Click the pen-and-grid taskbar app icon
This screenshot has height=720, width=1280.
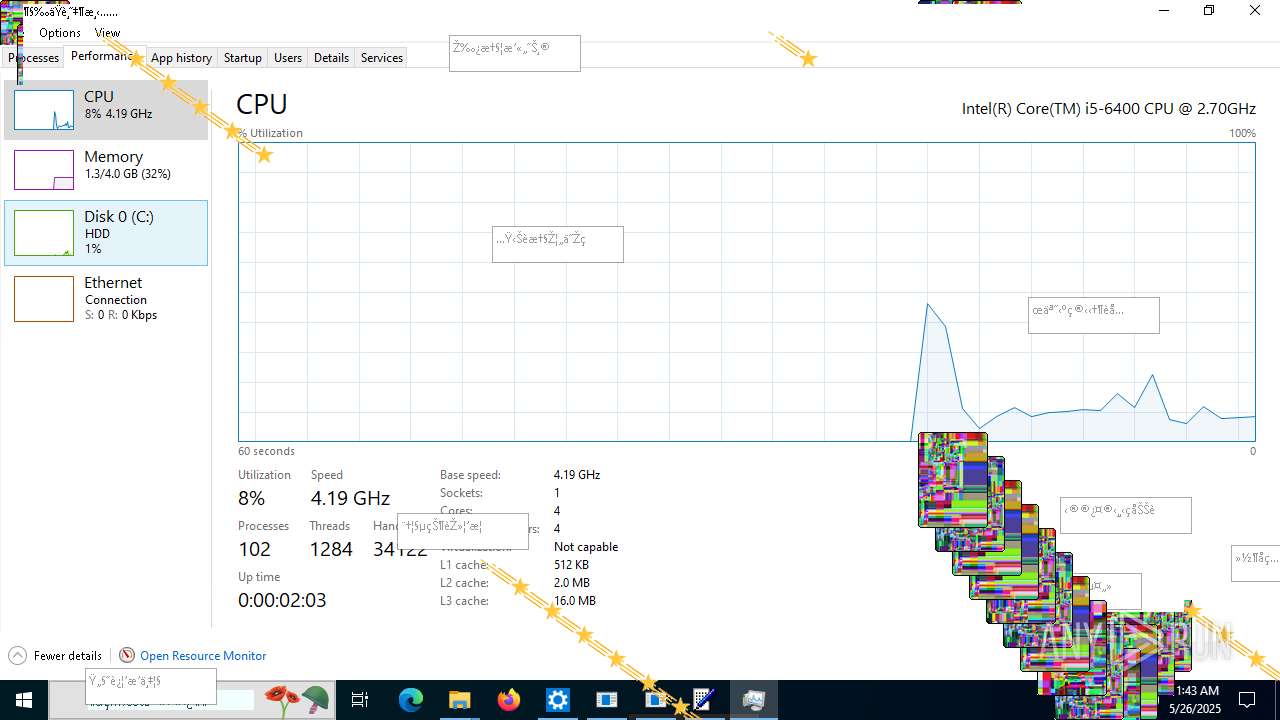[x=703, y=700]
